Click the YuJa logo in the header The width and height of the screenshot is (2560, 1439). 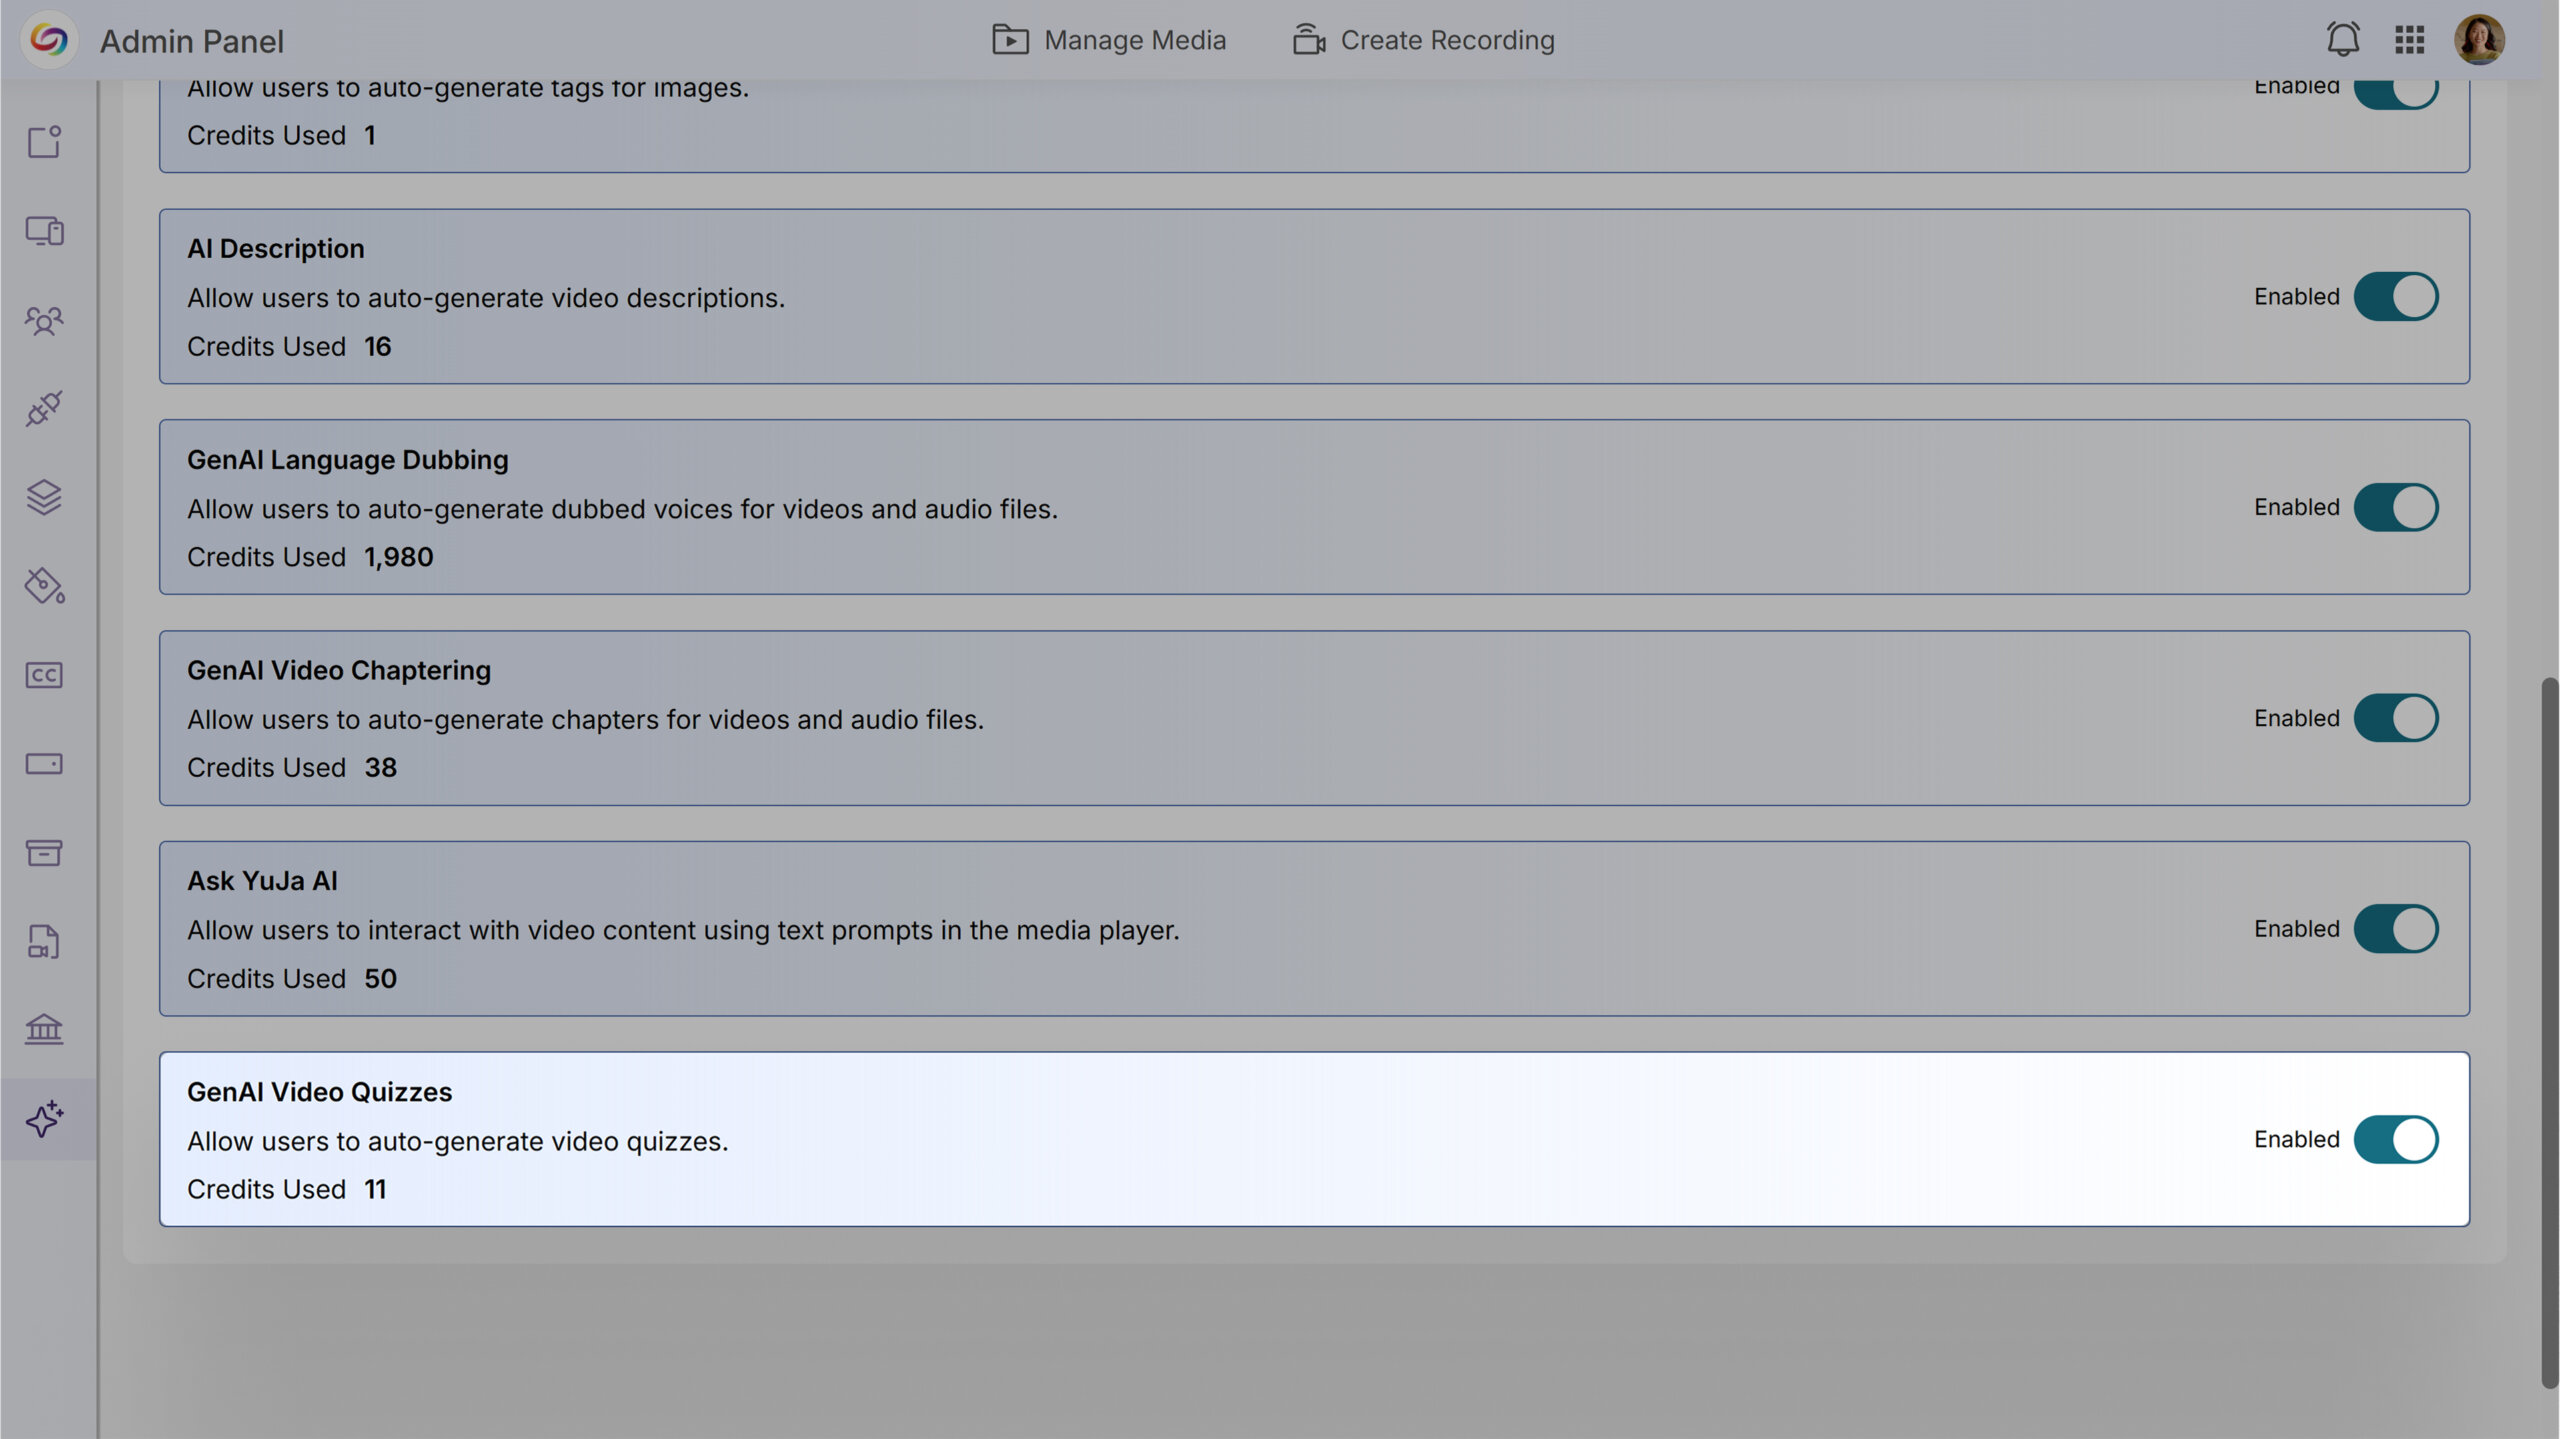click(49, 40)
